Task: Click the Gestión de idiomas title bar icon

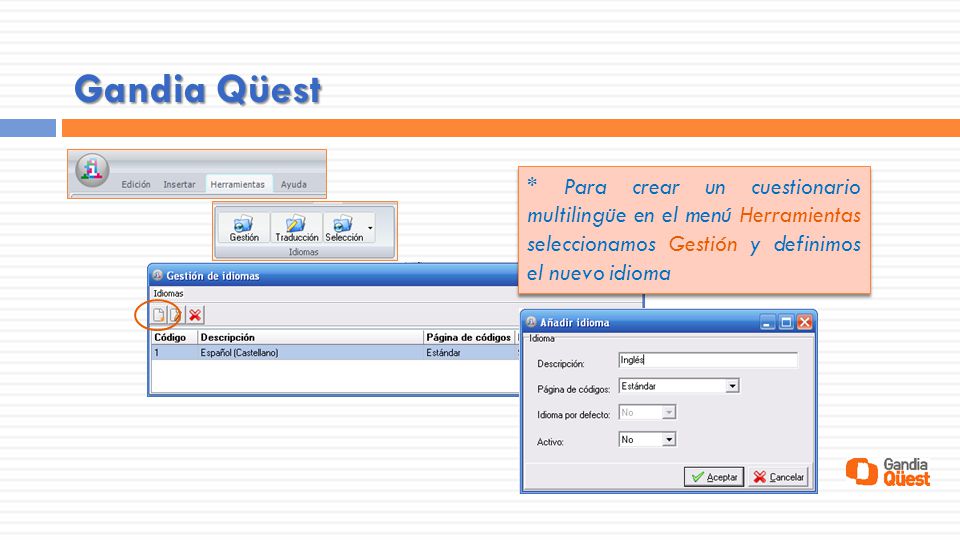Action: pos(157,276)
